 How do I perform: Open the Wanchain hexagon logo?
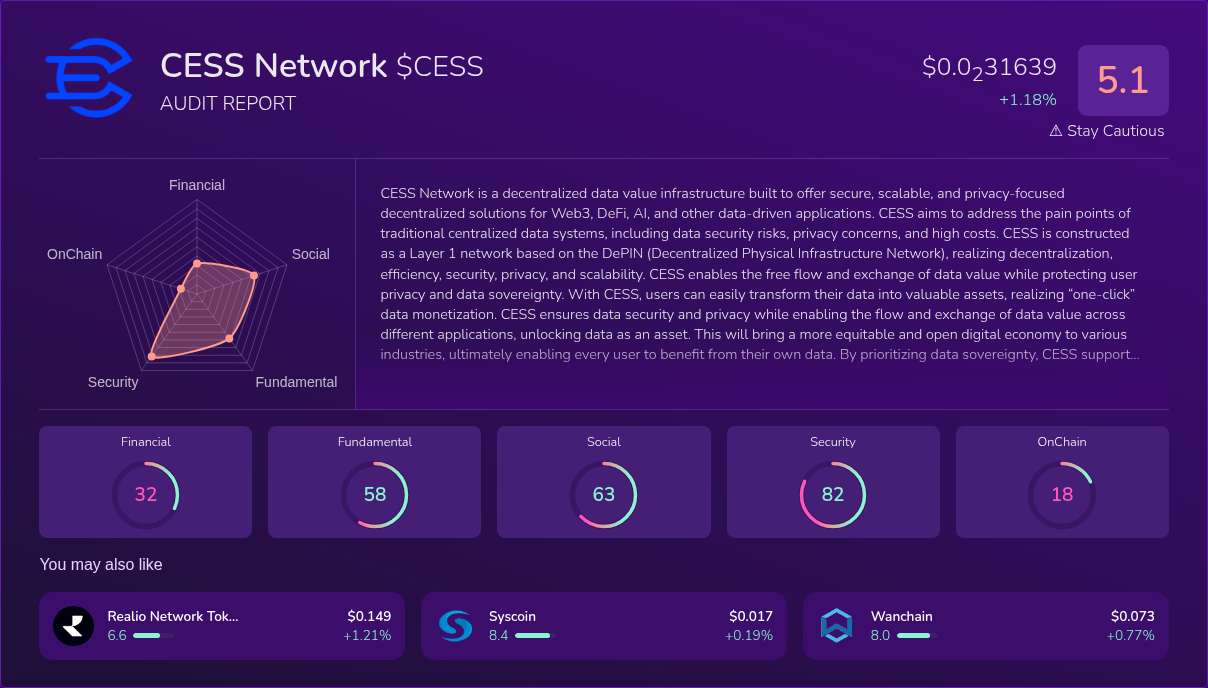(x=836, y=625)
